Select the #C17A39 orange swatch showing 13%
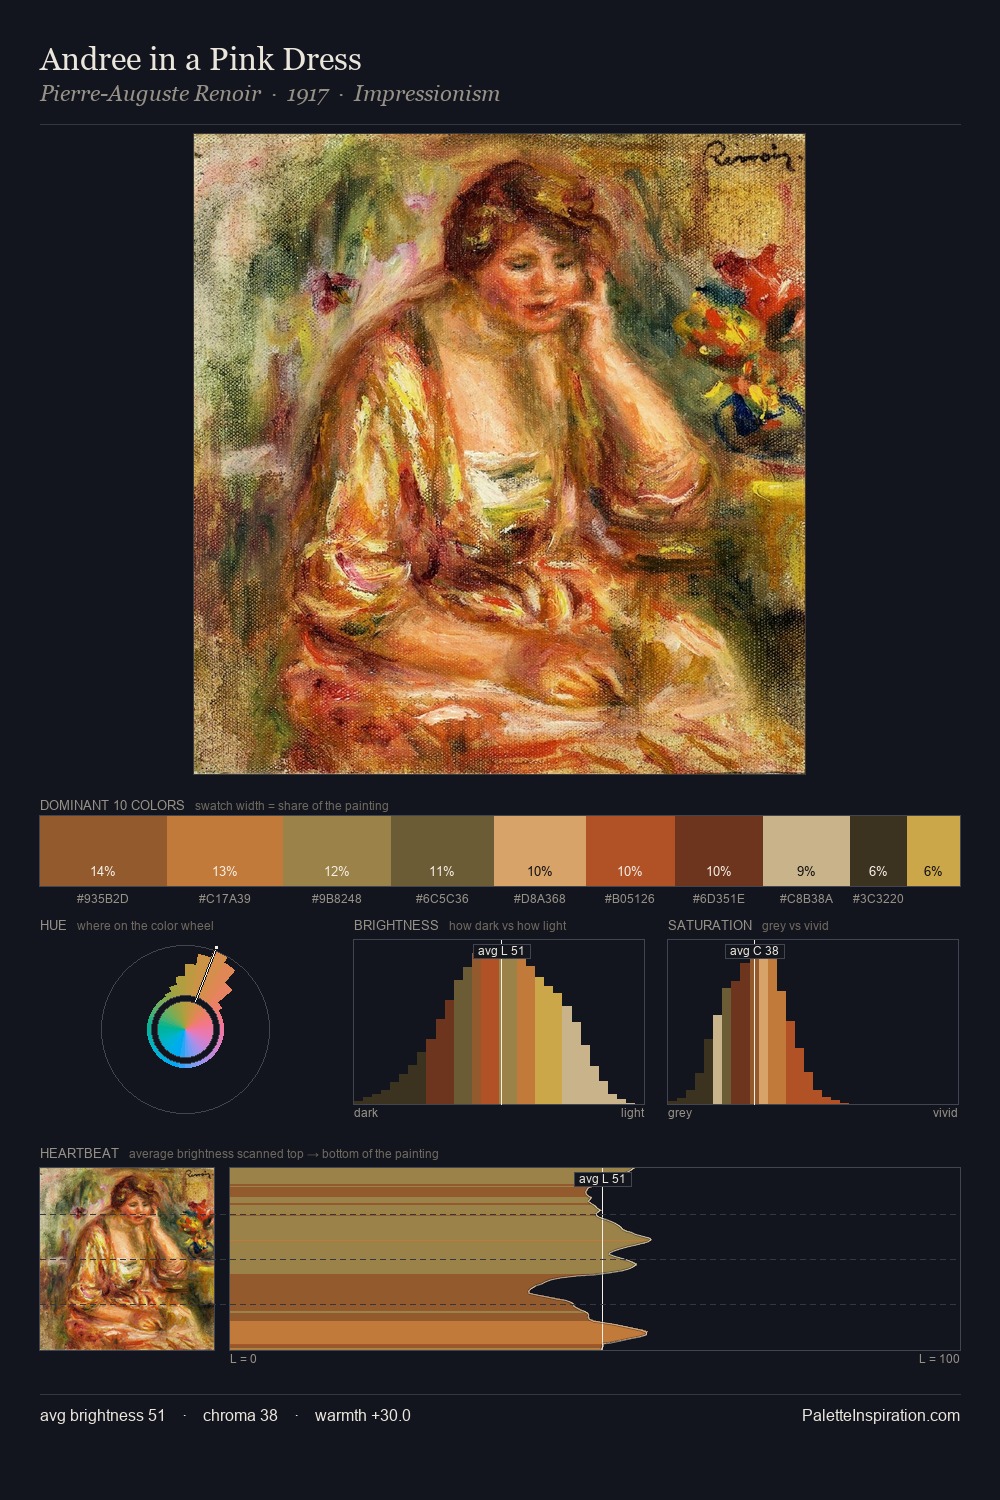 point(225,851)
